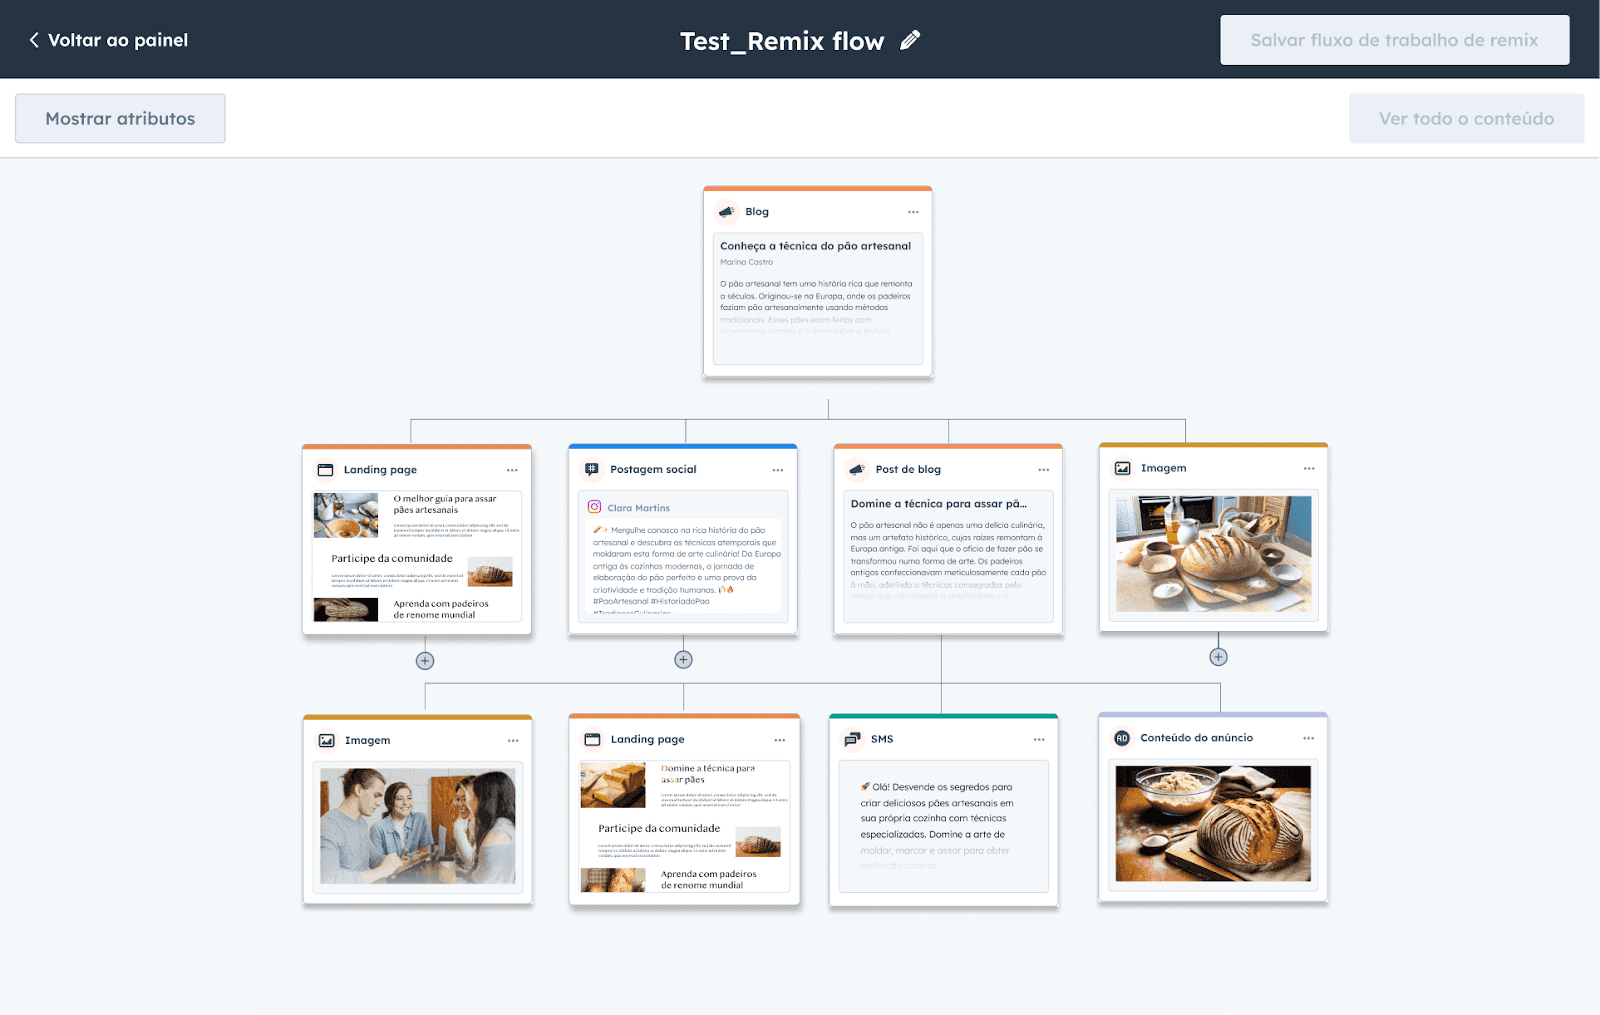Edit flow name with pencil icon
Viewport: 1600px width, 1015px height.
(x=909, y=40)
